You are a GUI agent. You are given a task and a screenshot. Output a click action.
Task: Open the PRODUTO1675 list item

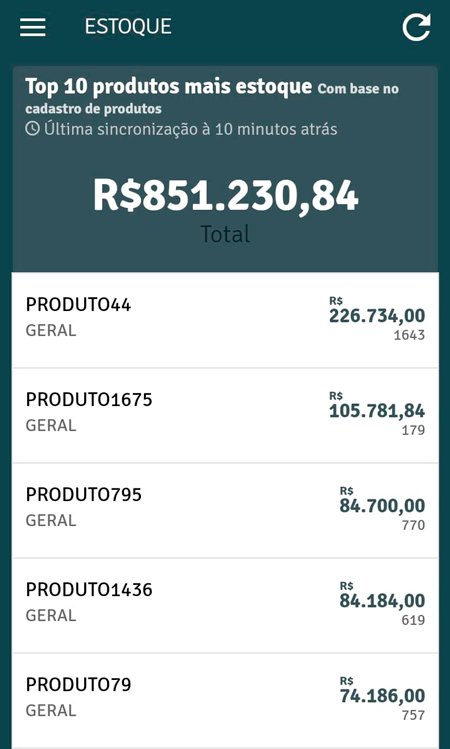225,415
